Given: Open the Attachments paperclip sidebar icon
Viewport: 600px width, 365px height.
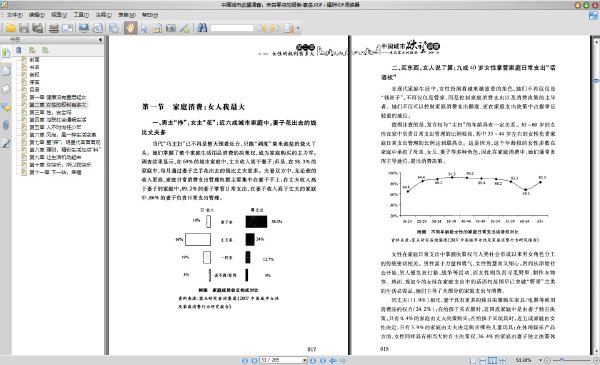Looking at the screenshot, I should (6, 125).
